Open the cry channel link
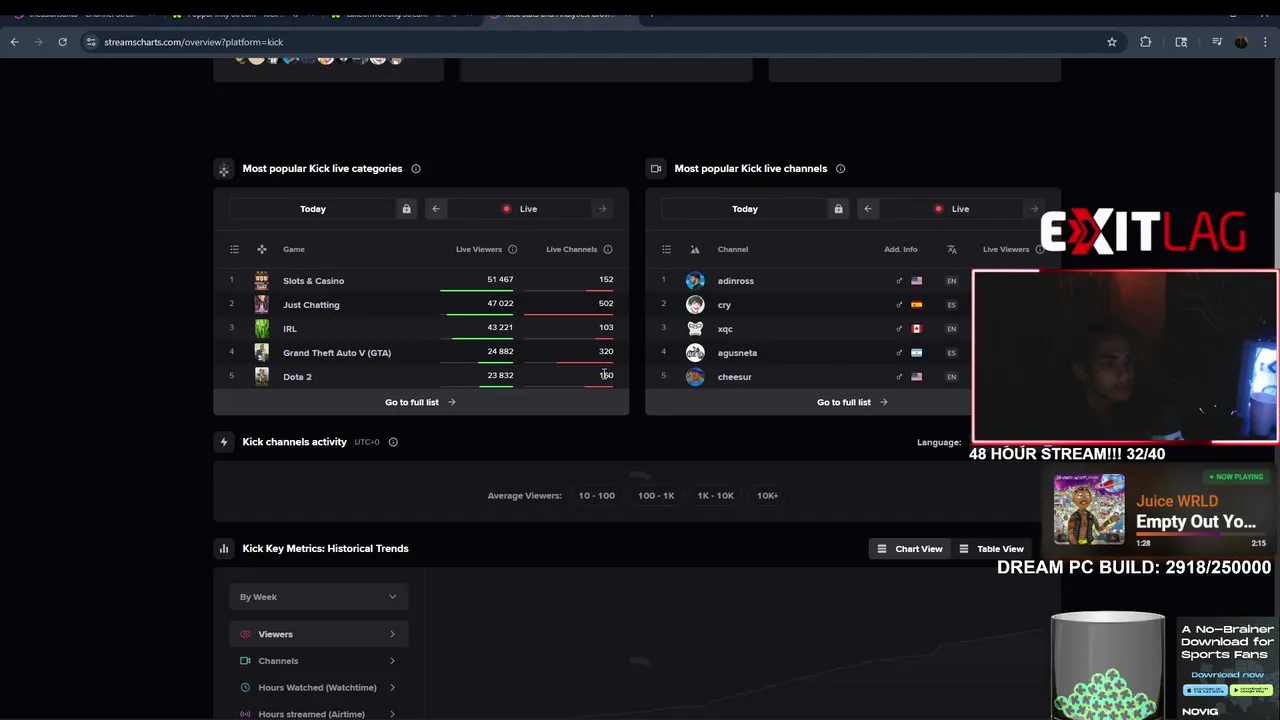Screen dimensions: 1280x720 [724, 305]
